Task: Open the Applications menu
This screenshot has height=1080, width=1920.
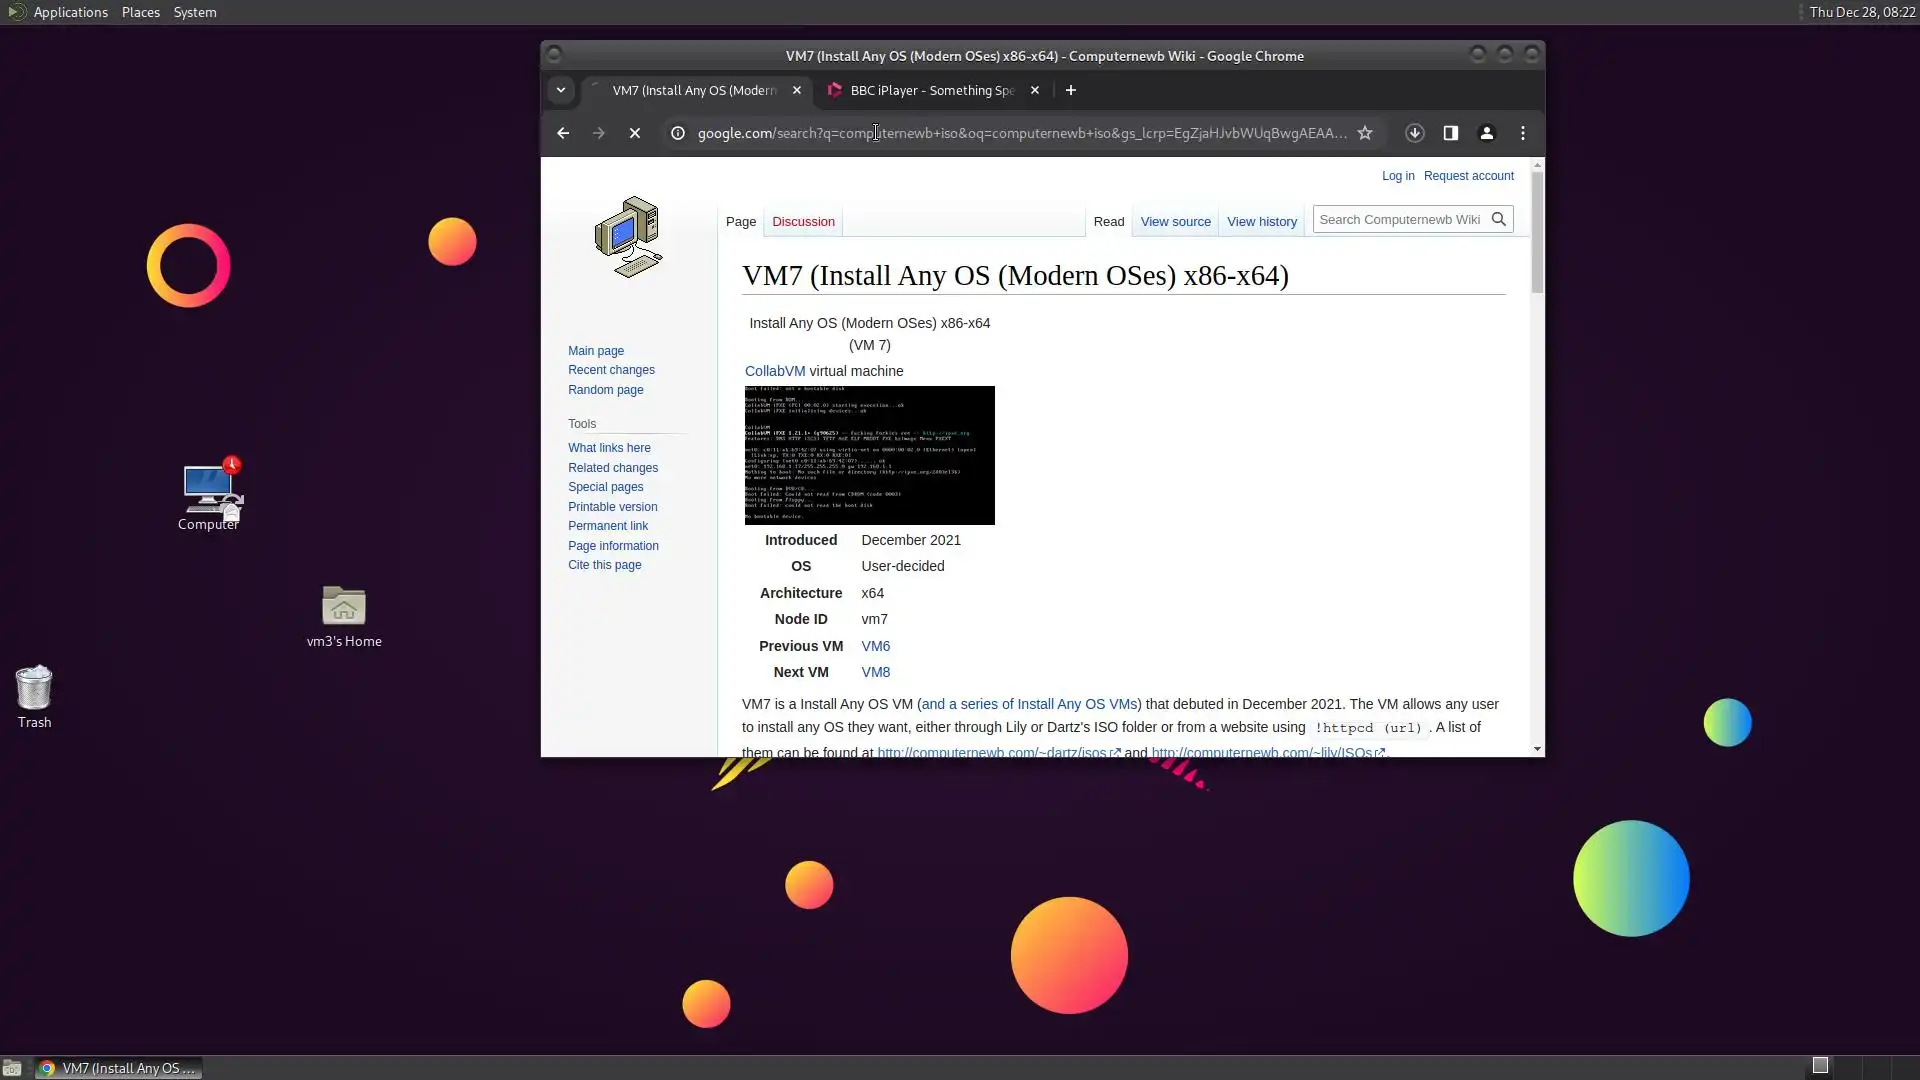Action: coord(70,12)
